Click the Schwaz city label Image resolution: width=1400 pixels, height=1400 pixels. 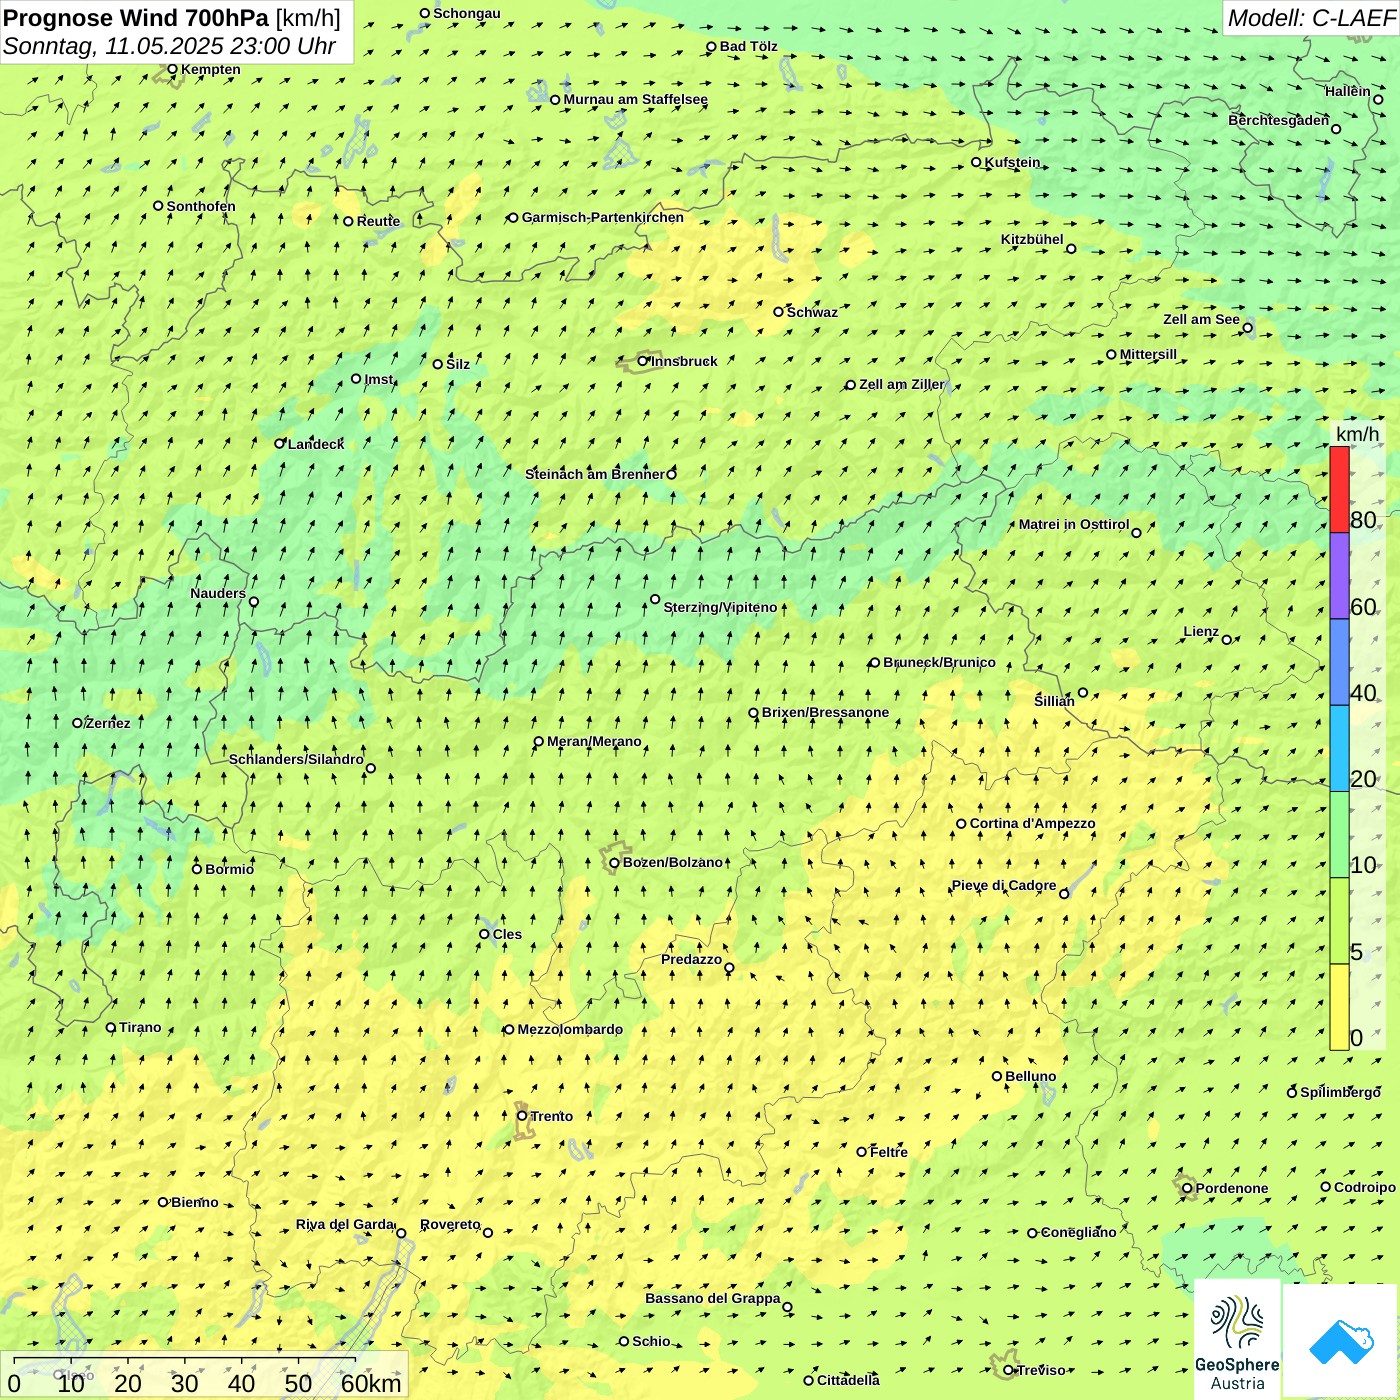[812, 312]
